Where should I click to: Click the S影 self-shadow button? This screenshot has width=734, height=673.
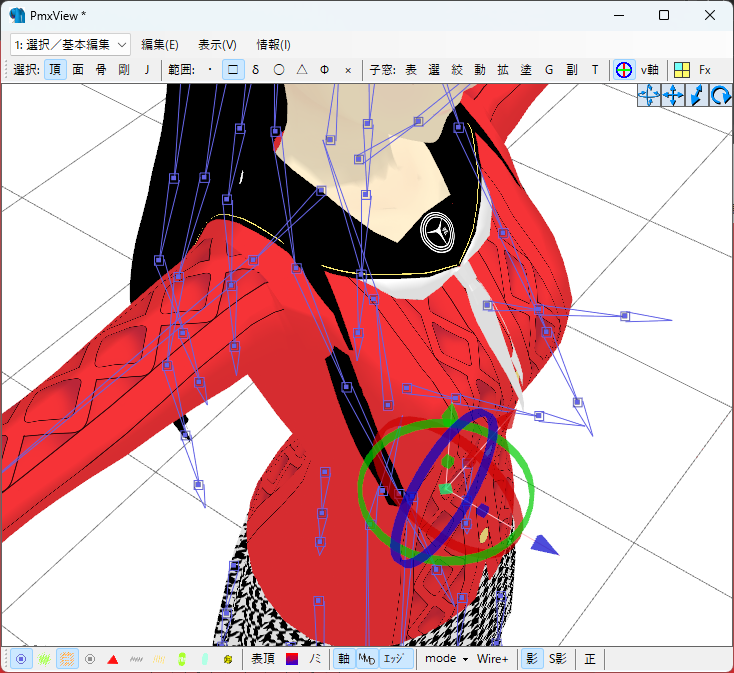click(x=558, y=659)
